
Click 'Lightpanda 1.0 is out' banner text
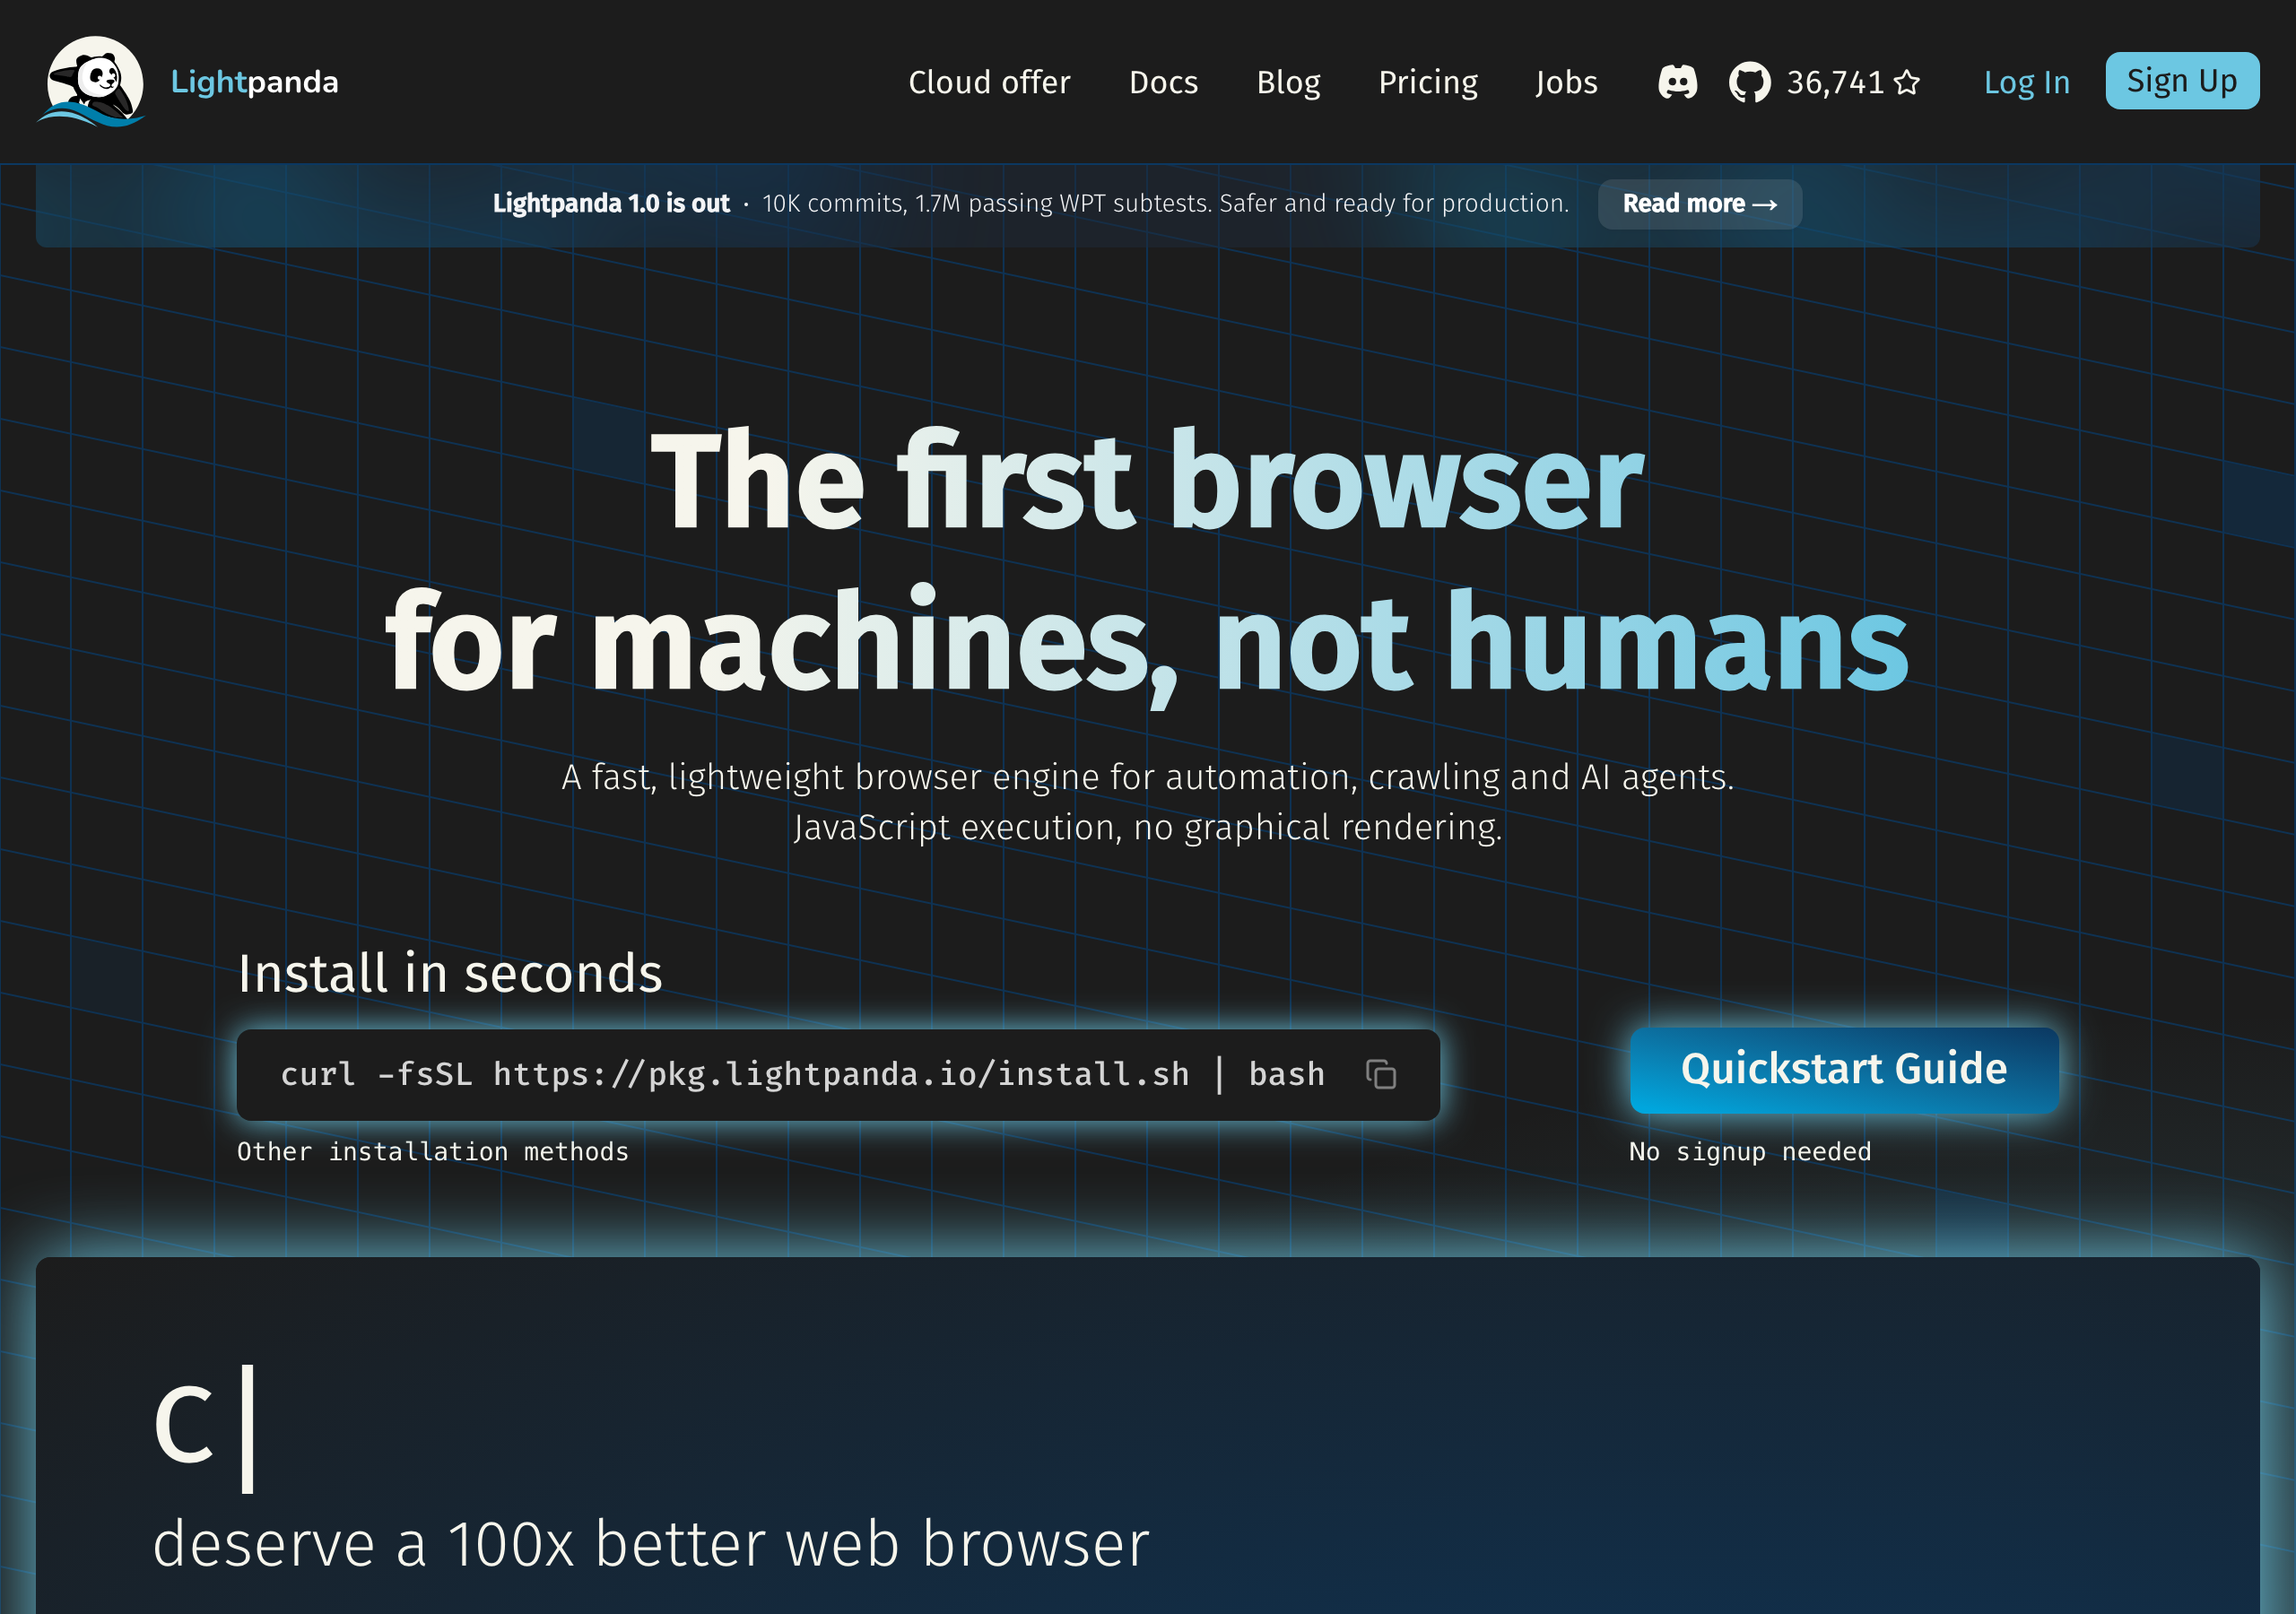point(611,204)
